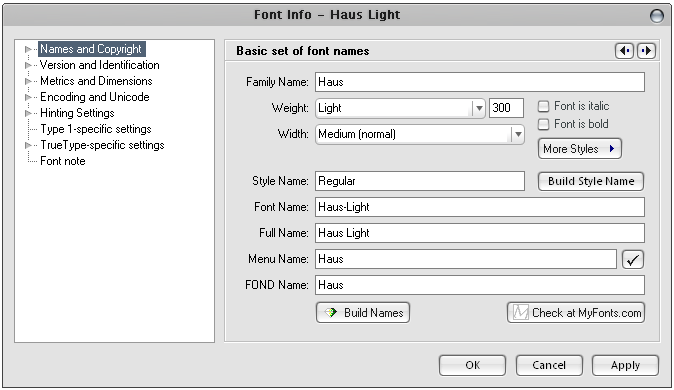Click the window control orb in title bar

click(656, 15)
